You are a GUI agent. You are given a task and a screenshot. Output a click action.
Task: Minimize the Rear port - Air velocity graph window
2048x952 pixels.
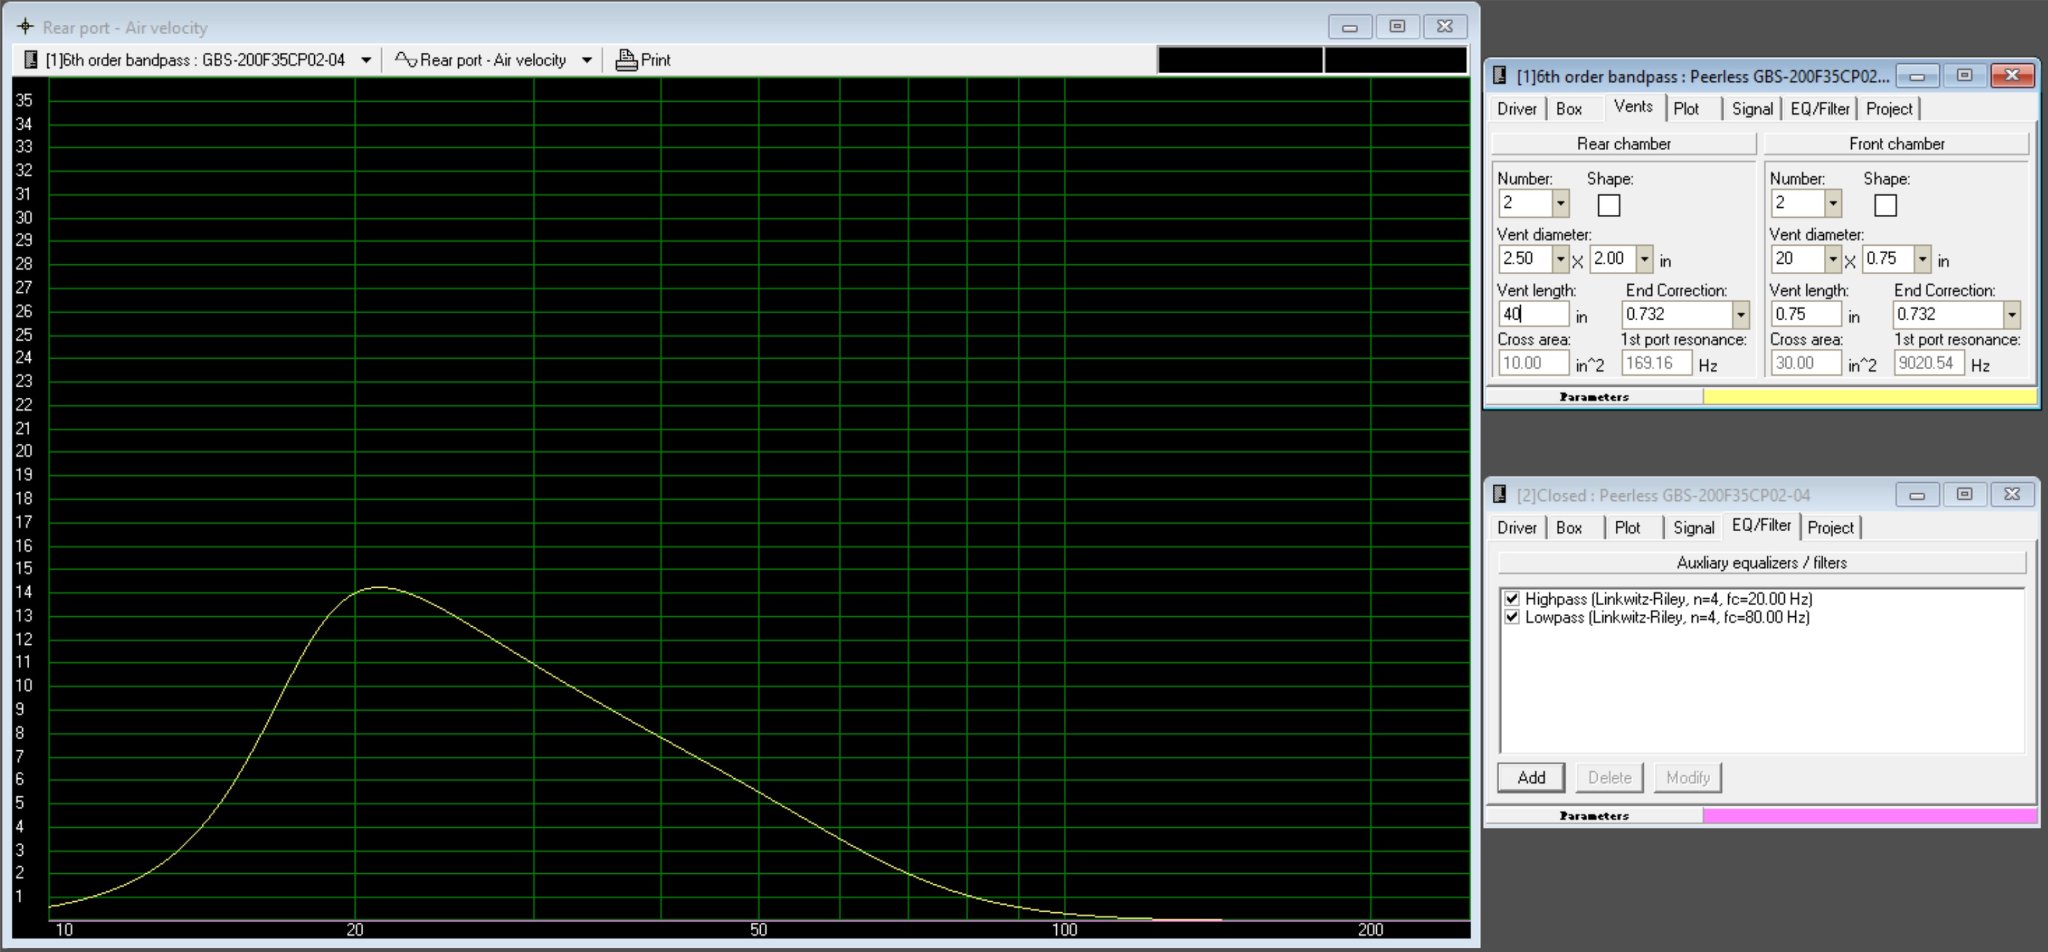coord(1349,27)
